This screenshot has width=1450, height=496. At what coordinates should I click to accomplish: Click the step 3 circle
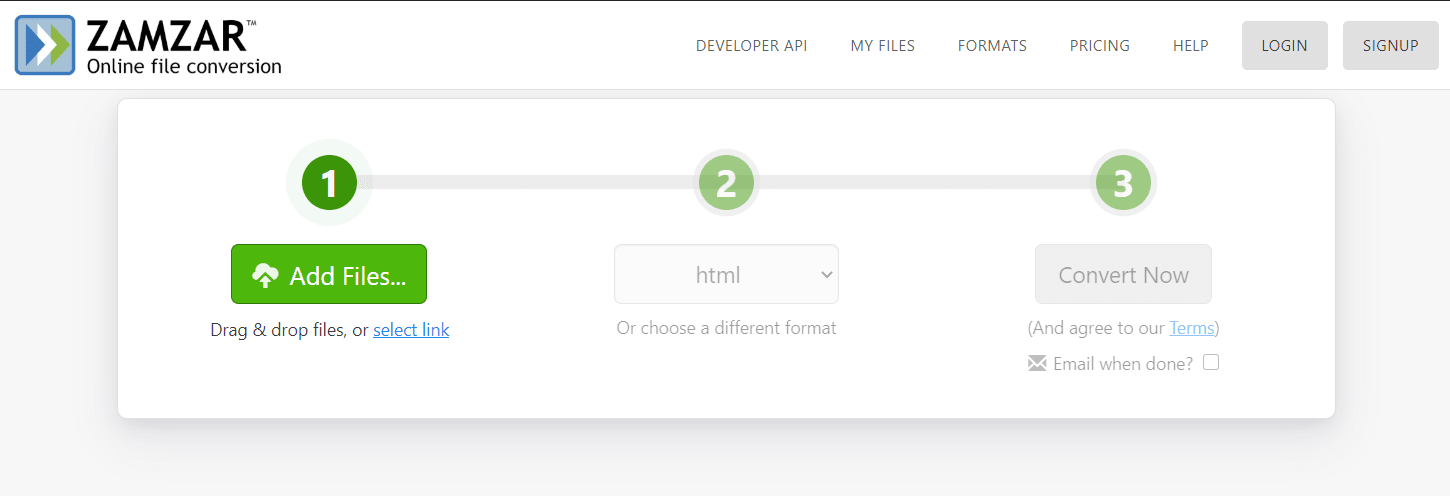coord(1123,183)
